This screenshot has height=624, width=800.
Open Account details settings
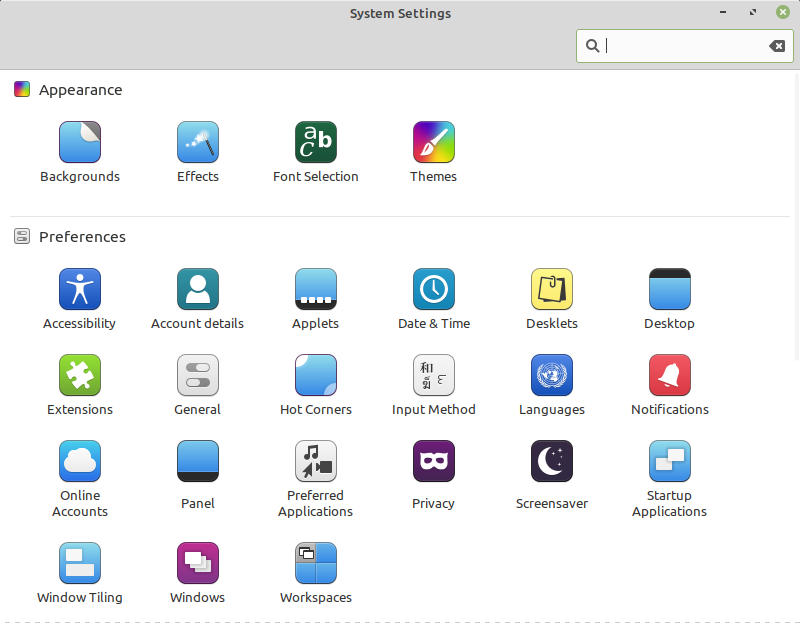tap(198, 290)
